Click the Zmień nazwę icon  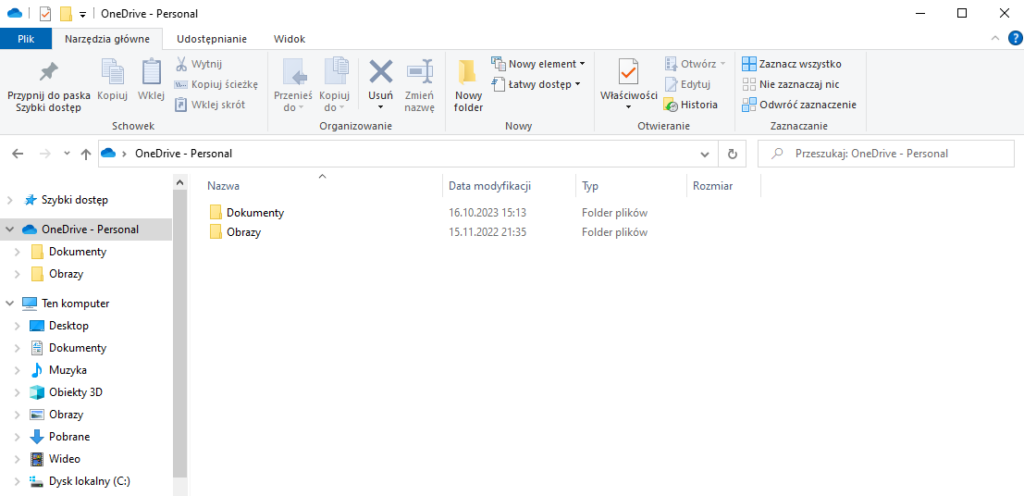click(420, 71)
